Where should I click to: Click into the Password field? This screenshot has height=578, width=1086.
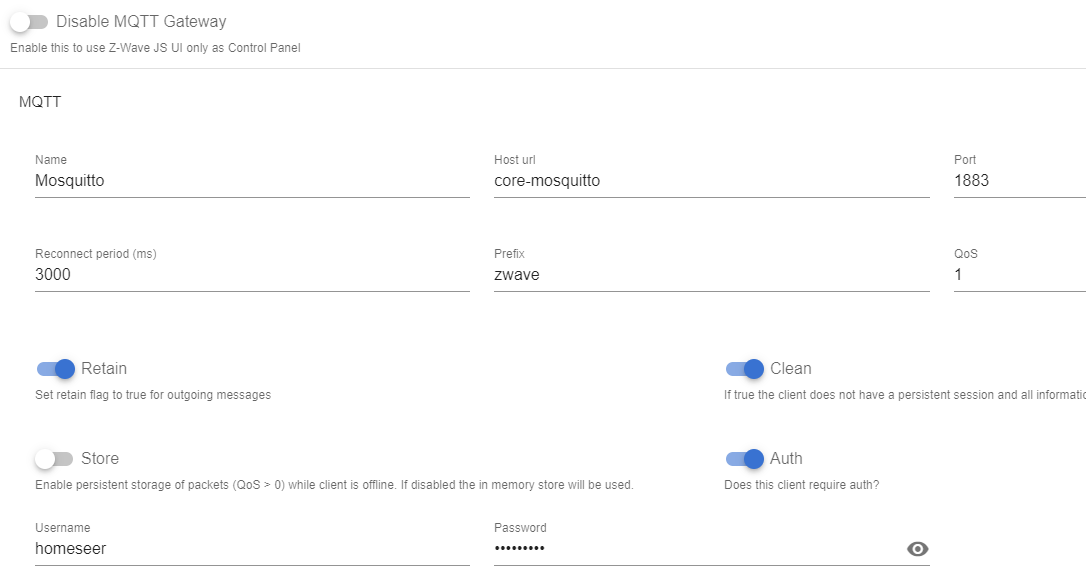(695, 548)
